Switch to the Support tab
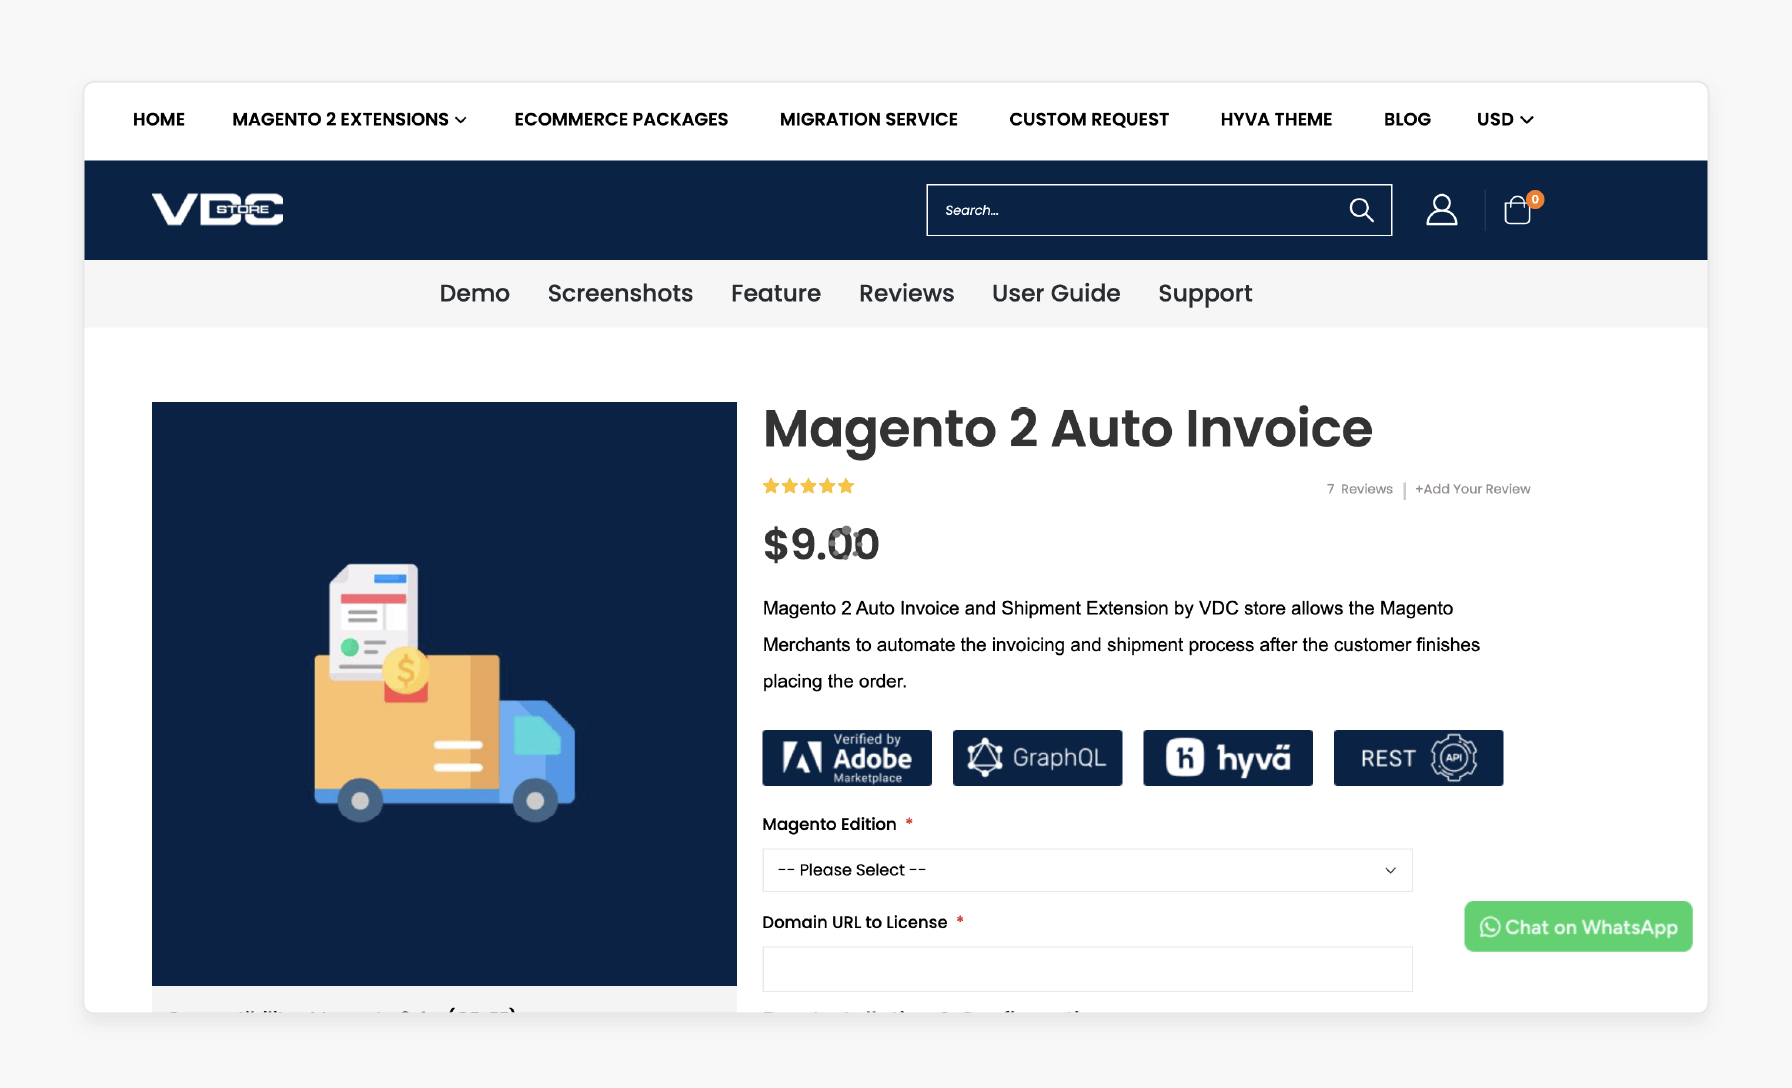The width and height of the screenshot is (1792, 1088). point(1205,293)
